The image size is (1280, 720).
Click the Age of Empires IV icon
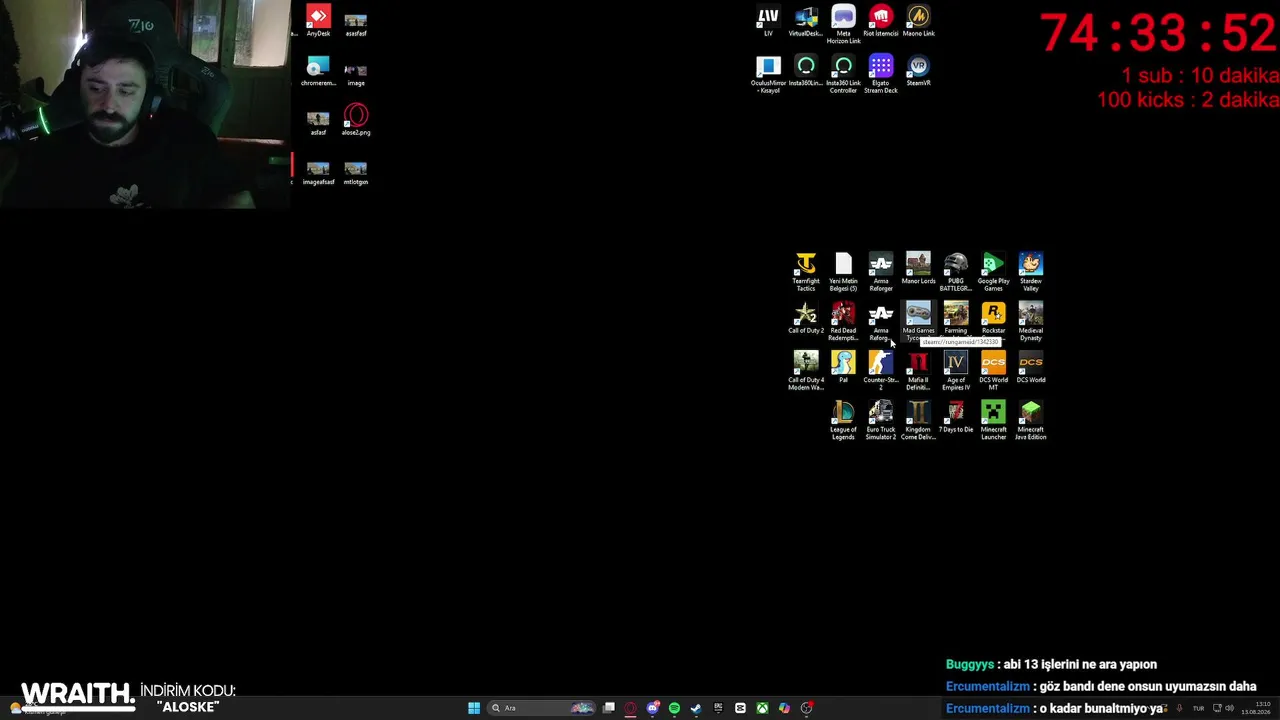click(x=956, y=370)
